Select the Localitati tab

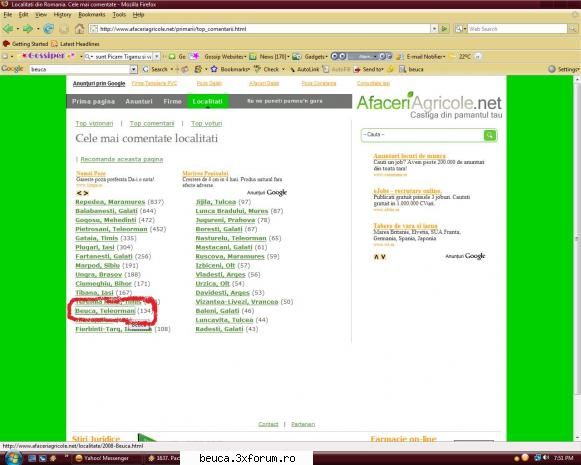point(208,101)
